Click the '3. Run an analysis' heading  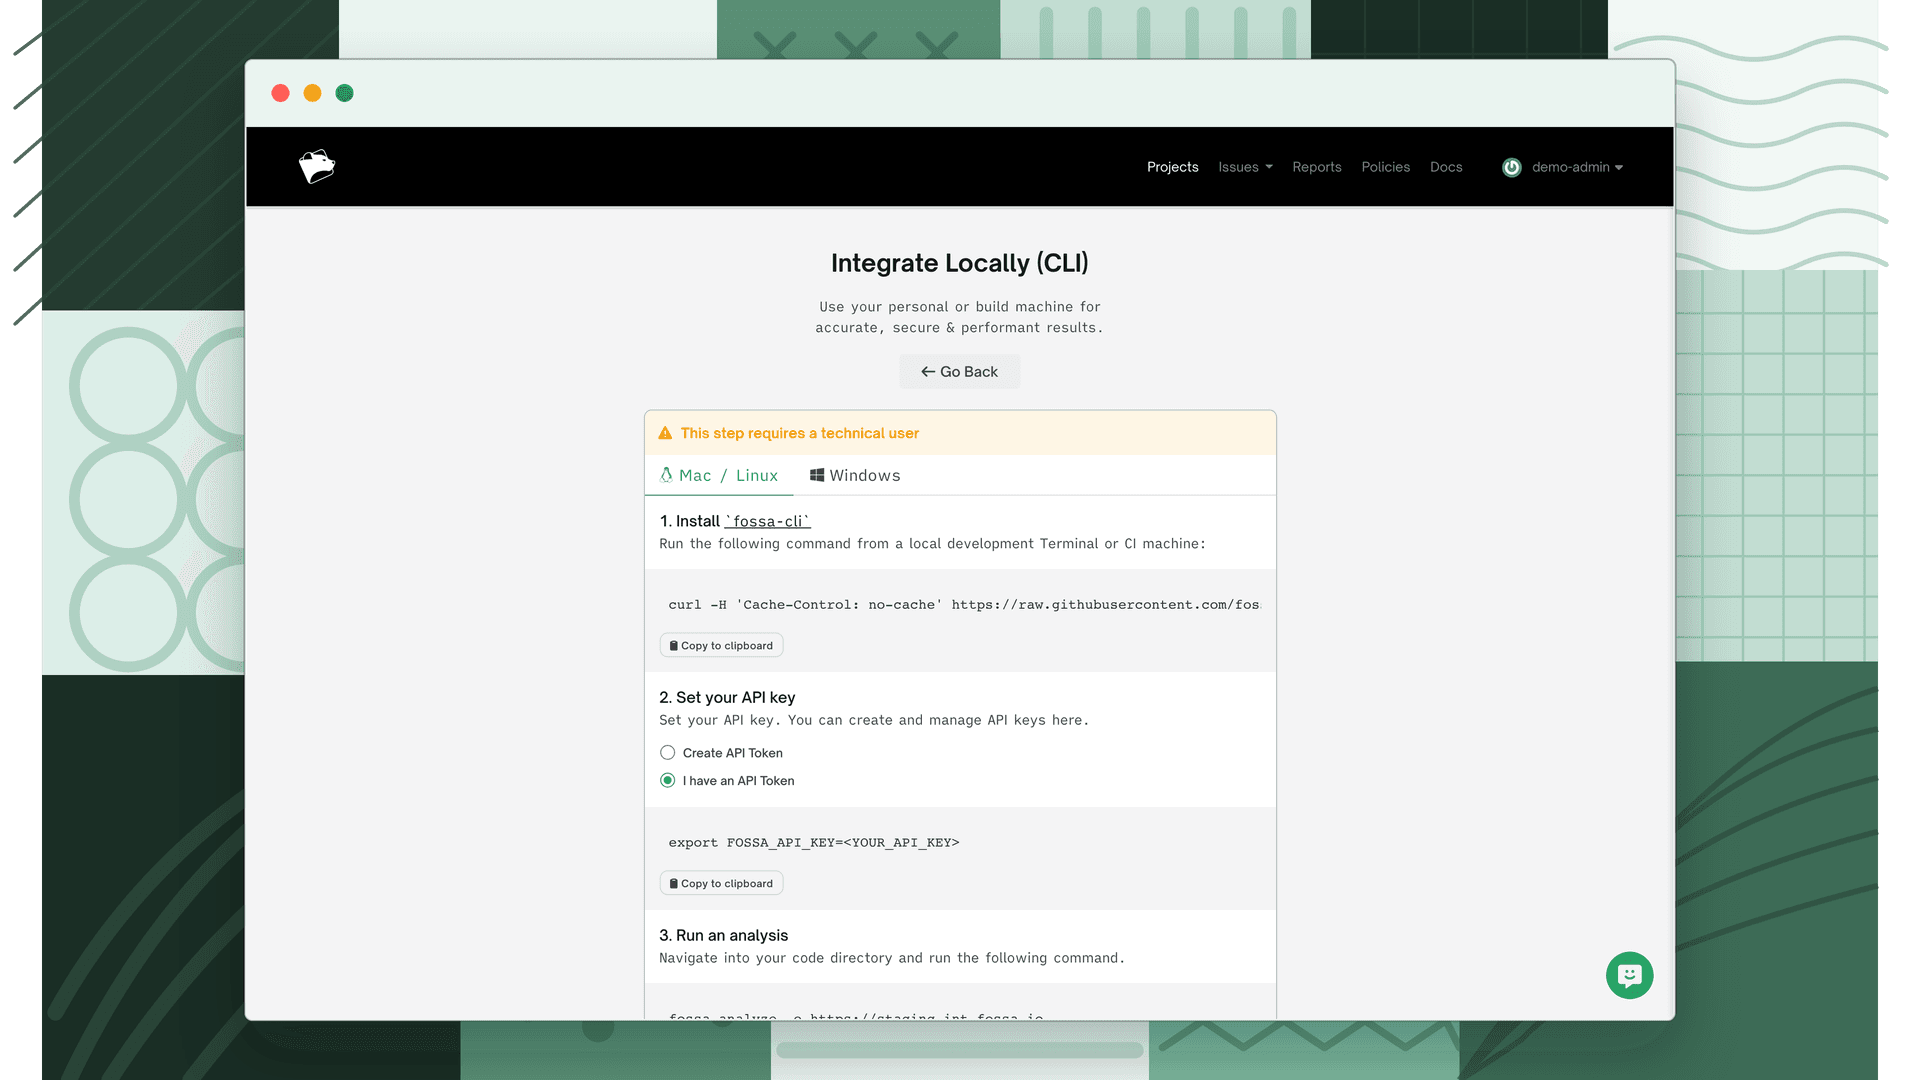click(x=723, y=936)
